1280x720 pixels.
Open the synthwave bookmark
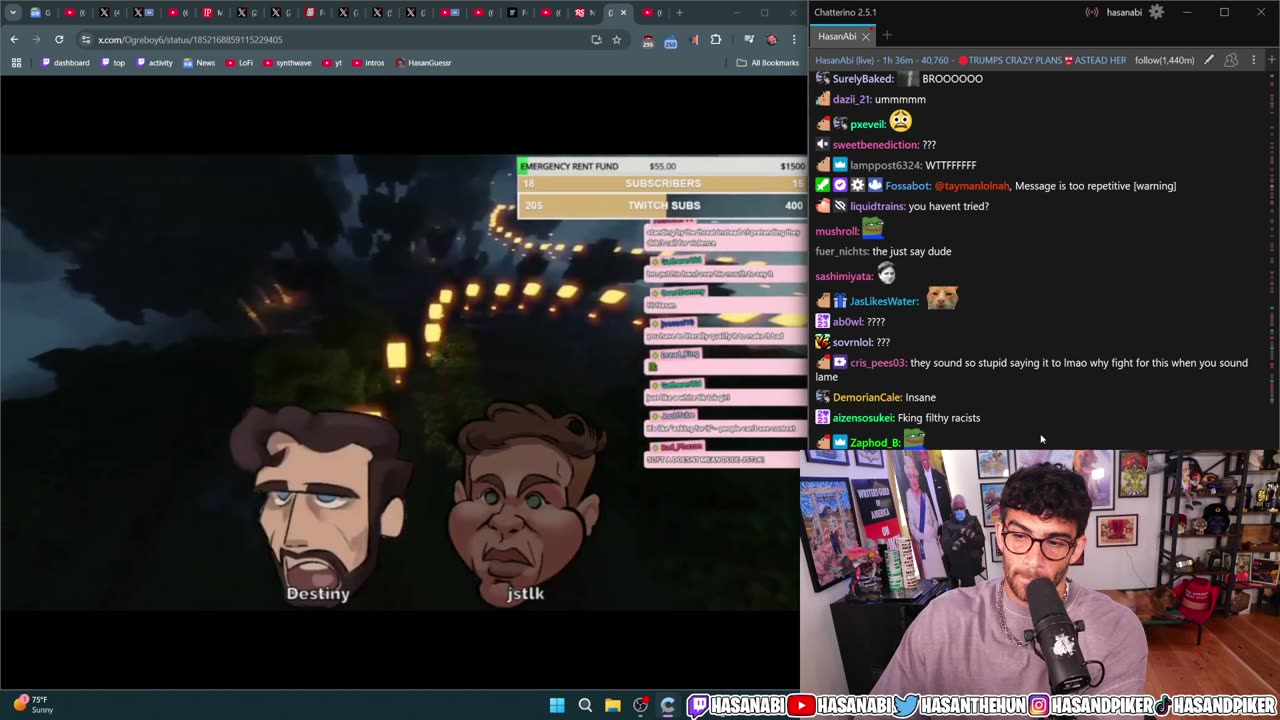(x=287, y=62)
